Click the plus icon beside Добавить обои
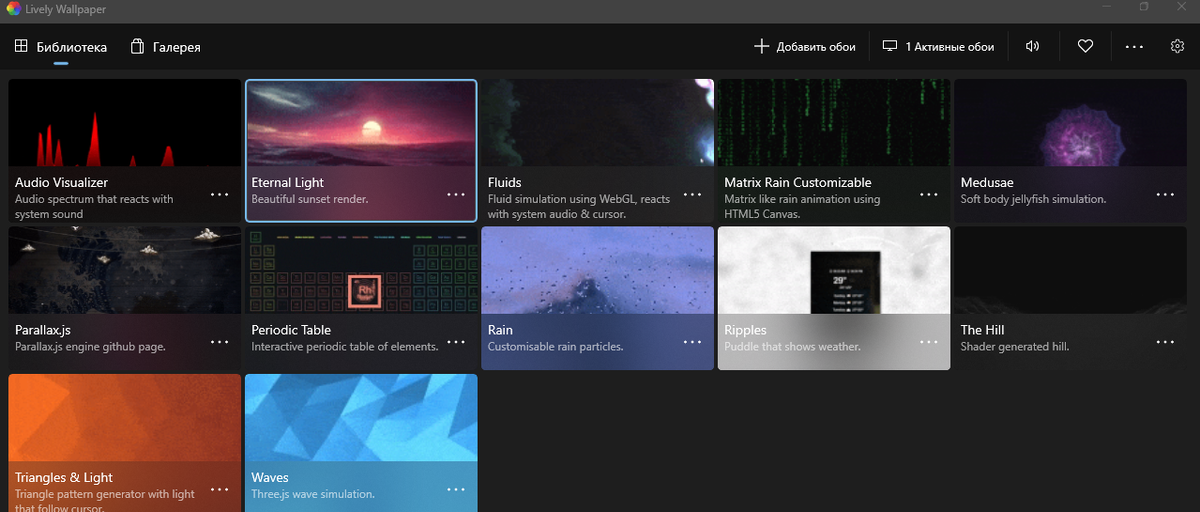Image resolution: width=1200 pixels, height=512 pixels. tap(761, 47)
